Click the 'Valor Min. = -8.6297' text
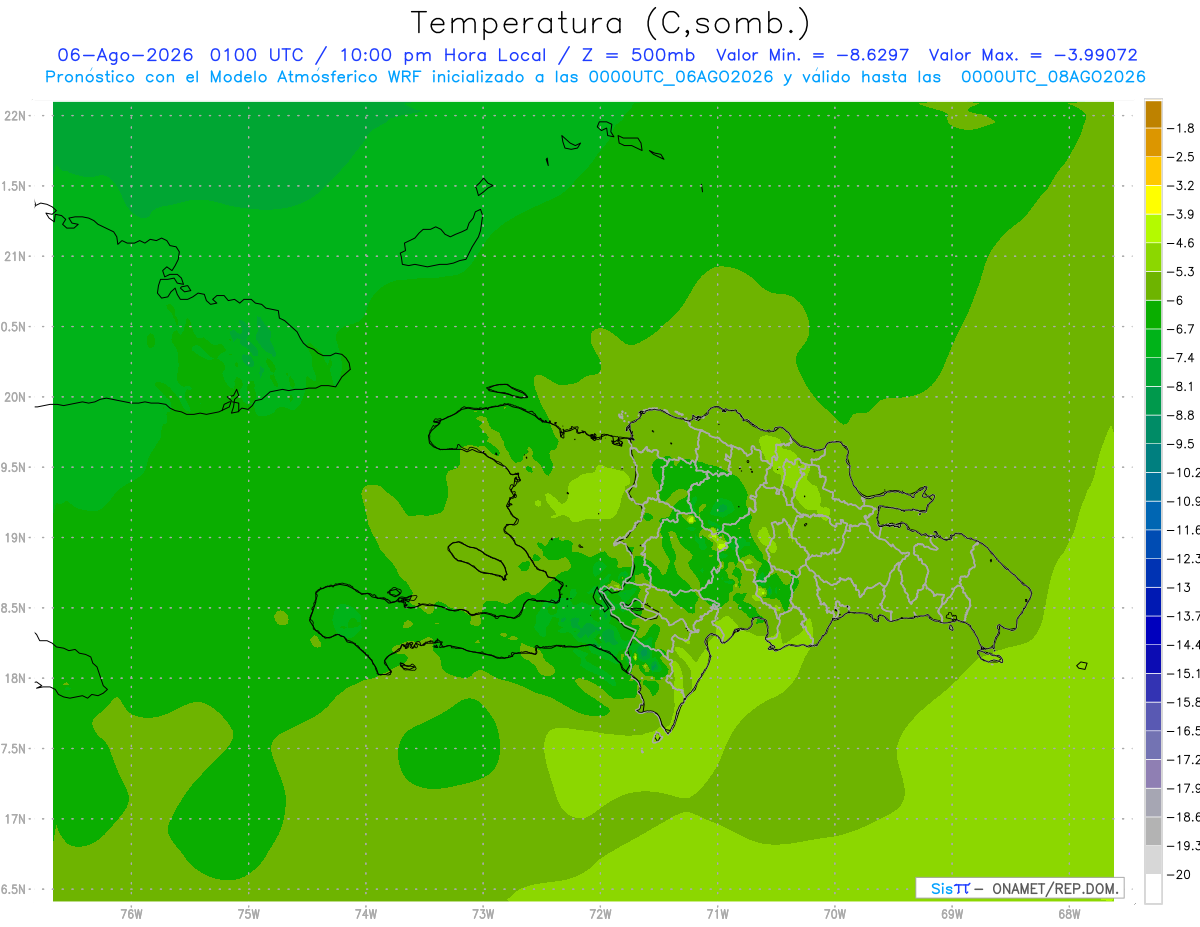This screenshot has height=927, width=1200. pyautogui.click(x=812, y=55)
